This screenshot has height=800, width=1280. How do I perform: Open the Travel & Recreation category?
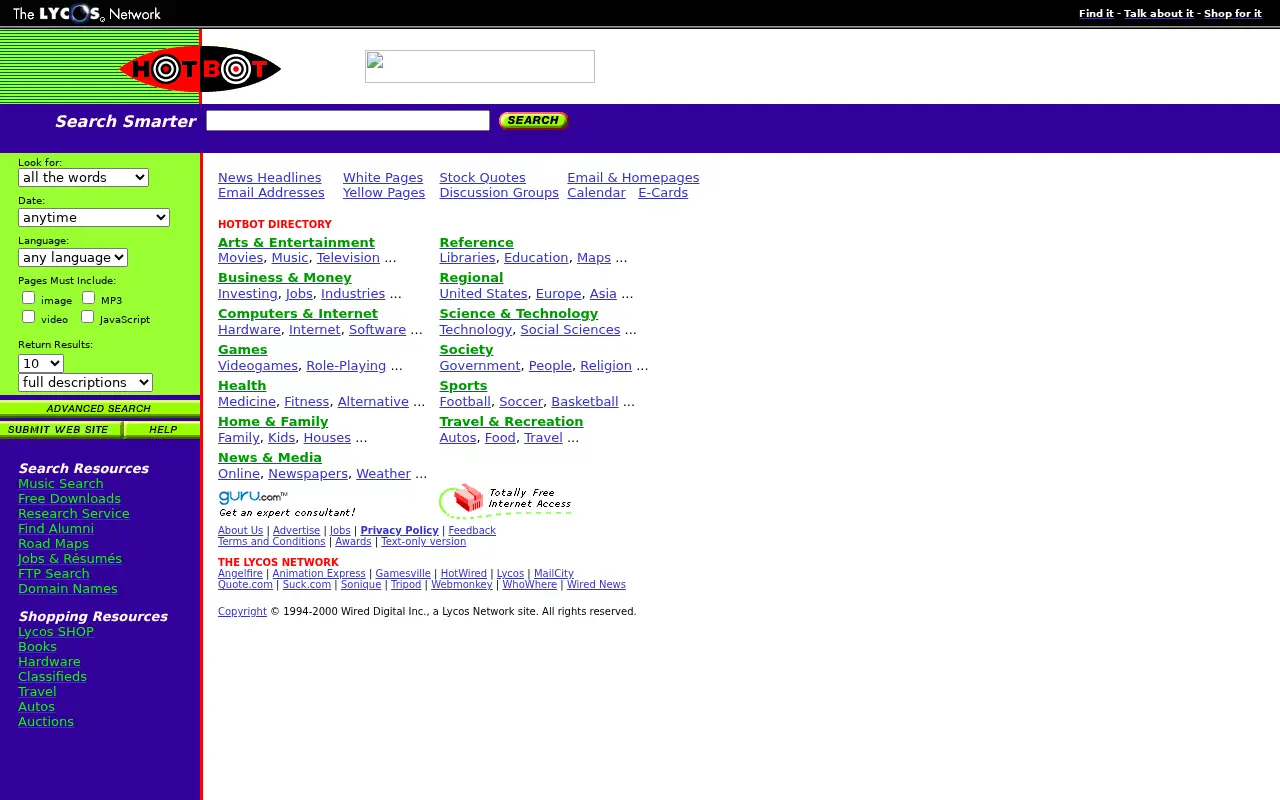[x=511, y=421]
